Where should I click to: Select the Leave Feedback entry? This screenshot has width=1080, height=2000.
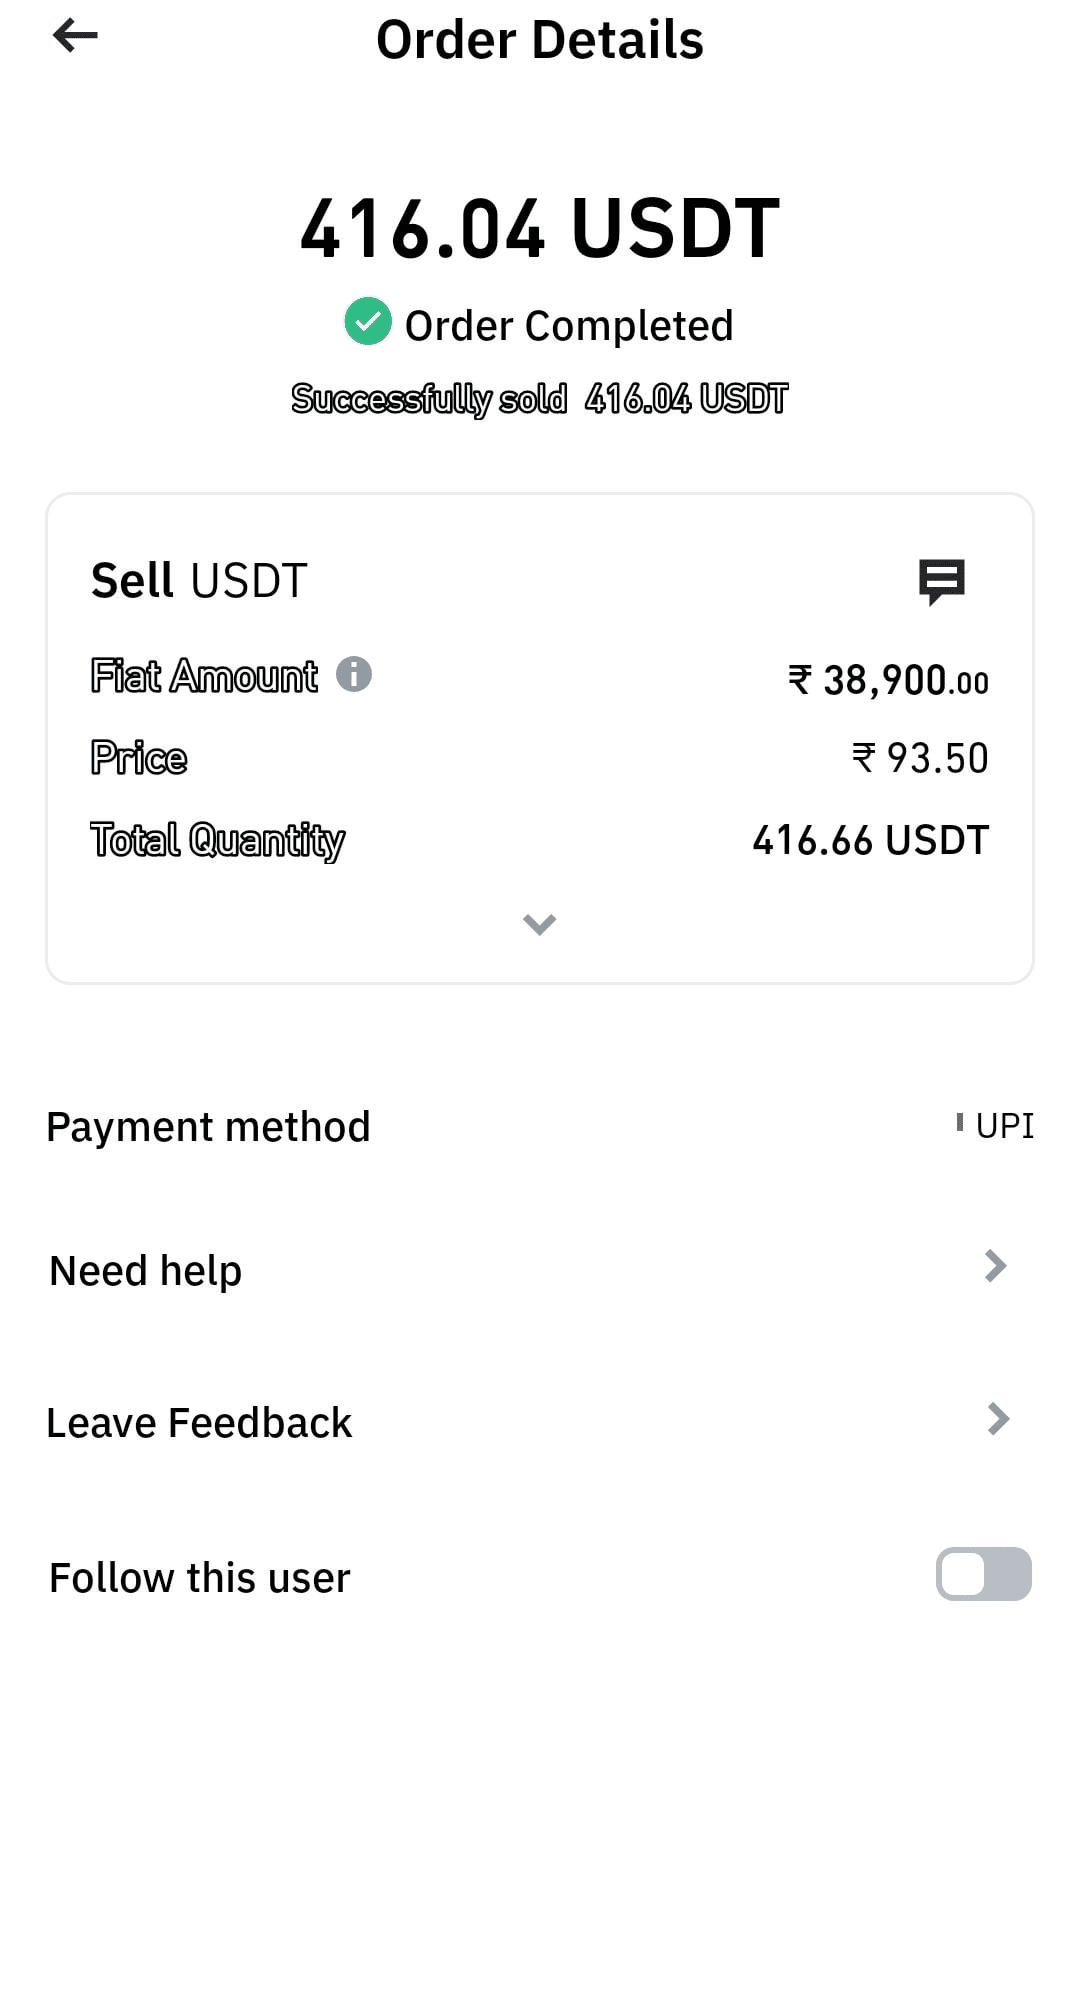pos(199,1423)
